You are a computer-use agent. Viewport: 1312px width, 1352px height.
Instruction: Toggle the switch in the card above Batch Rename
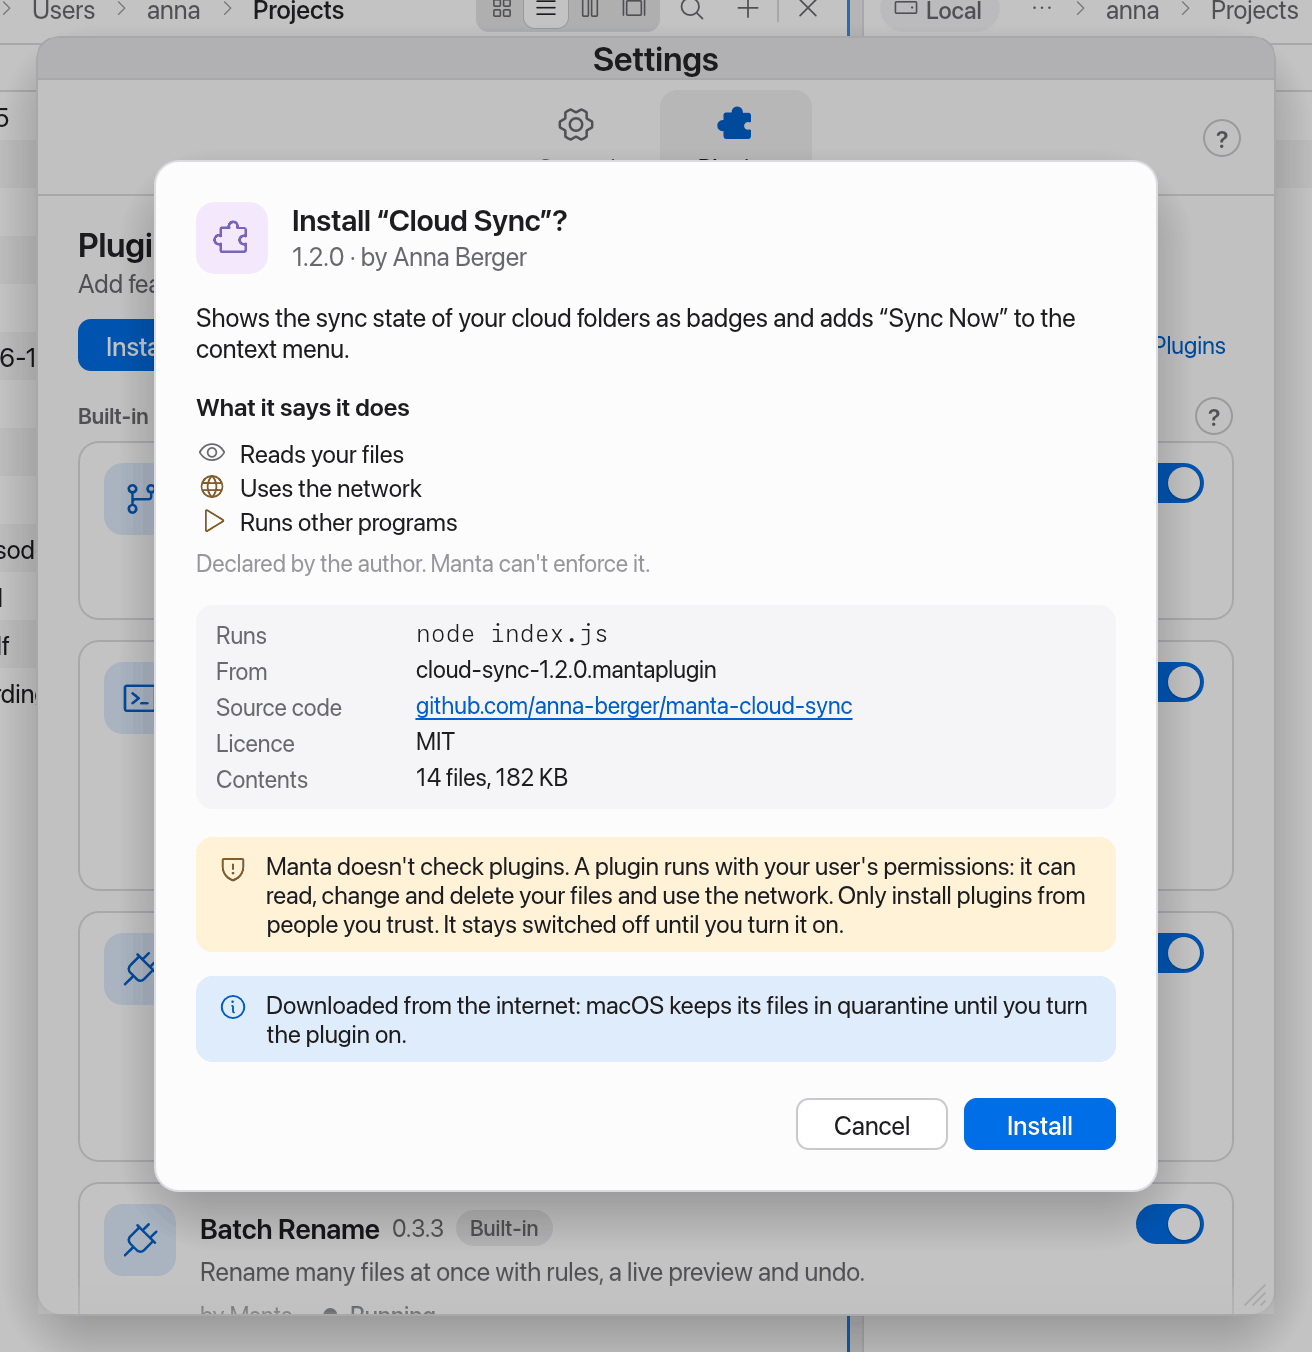[1180, 953]
